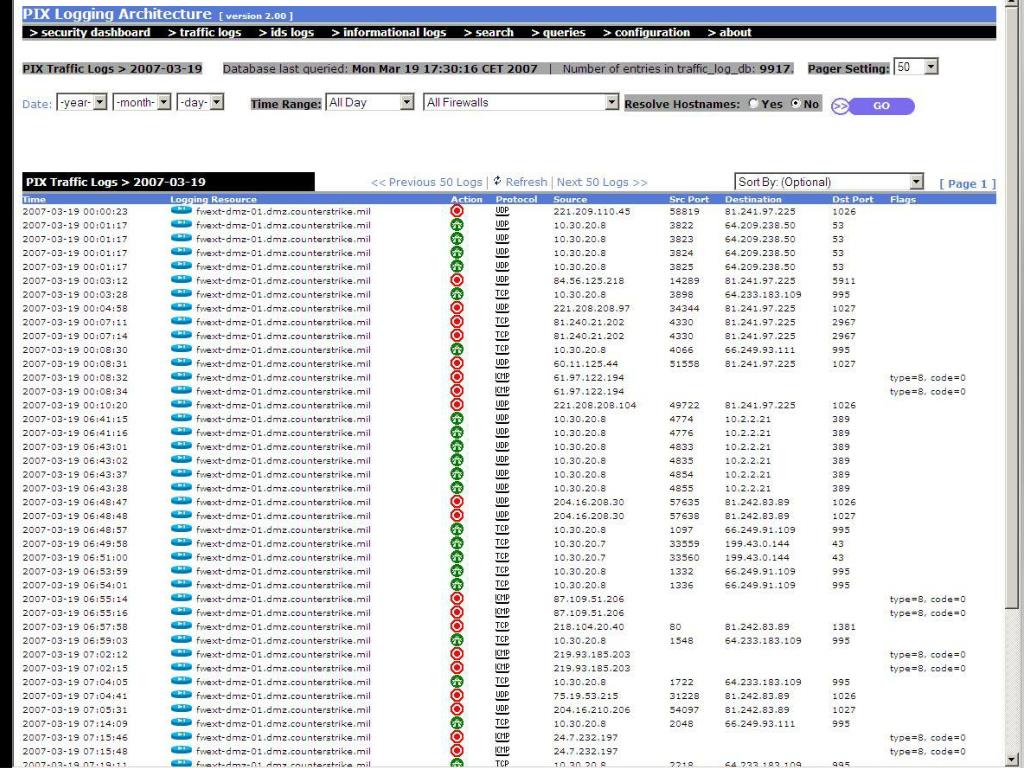
Task: Click the Logging Resource column header
Action: [x=214, y=199]
